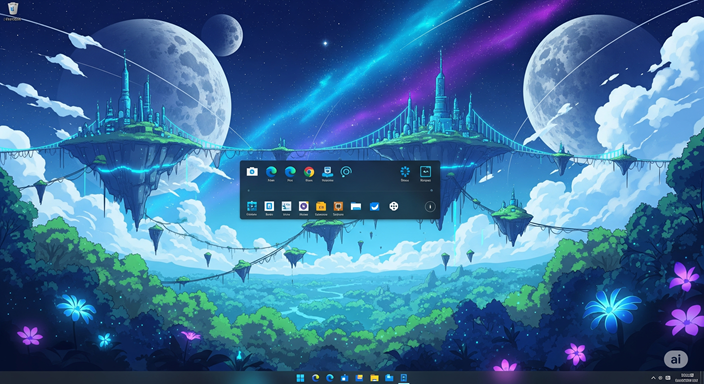Open the taskbar clock and date

click(687, 378)
